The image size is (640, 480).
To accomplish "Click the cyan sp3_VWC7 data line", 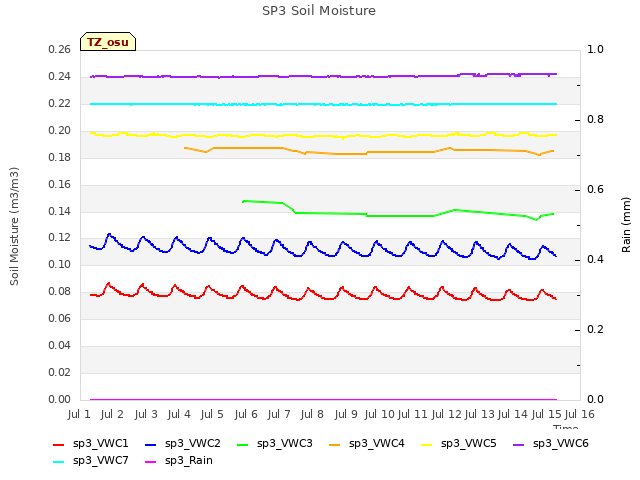I will coord(323,104).
